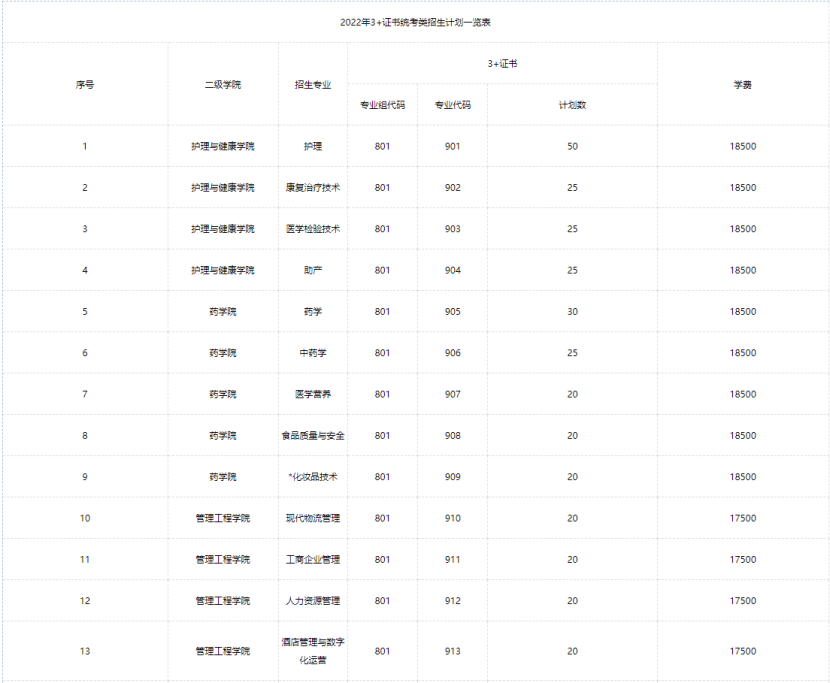The image size is (830, 683).
Task: Click the 医学营养 major cell
Action: 313,394
